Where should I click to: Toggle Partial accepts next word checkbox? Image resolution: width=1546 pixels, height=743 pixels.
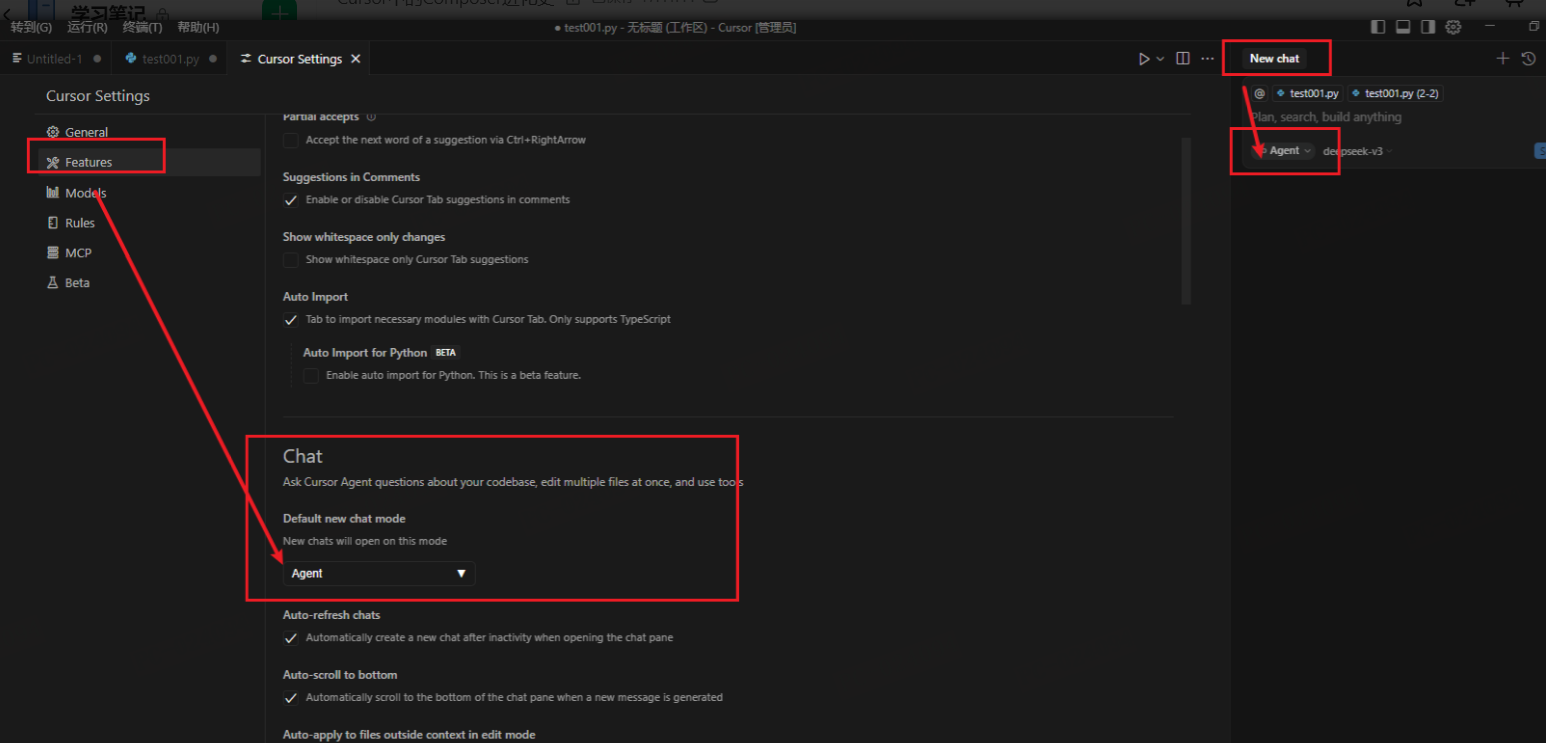click(291, 140)
